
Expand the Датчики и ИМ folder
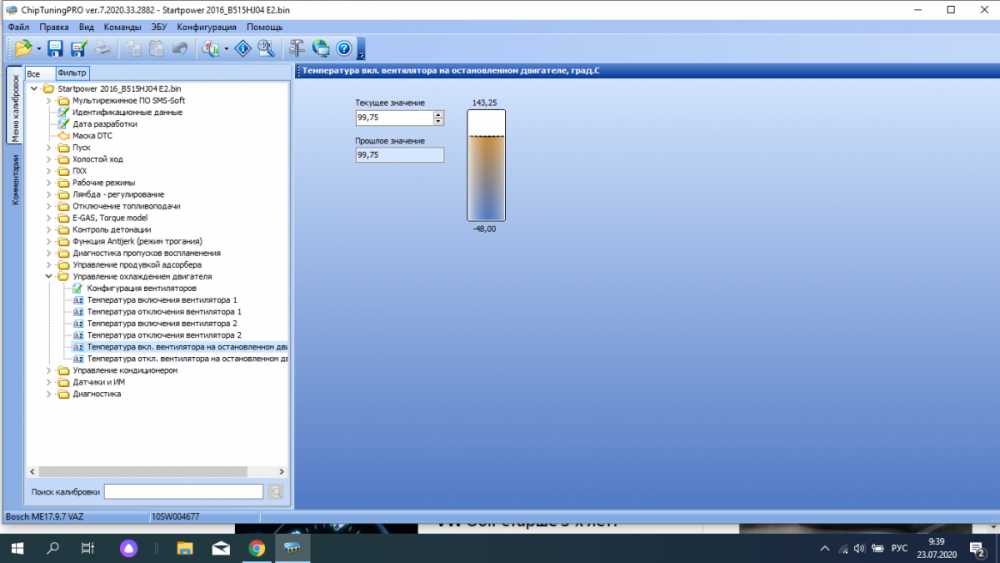pyautogui.click(x=49, y=382)
